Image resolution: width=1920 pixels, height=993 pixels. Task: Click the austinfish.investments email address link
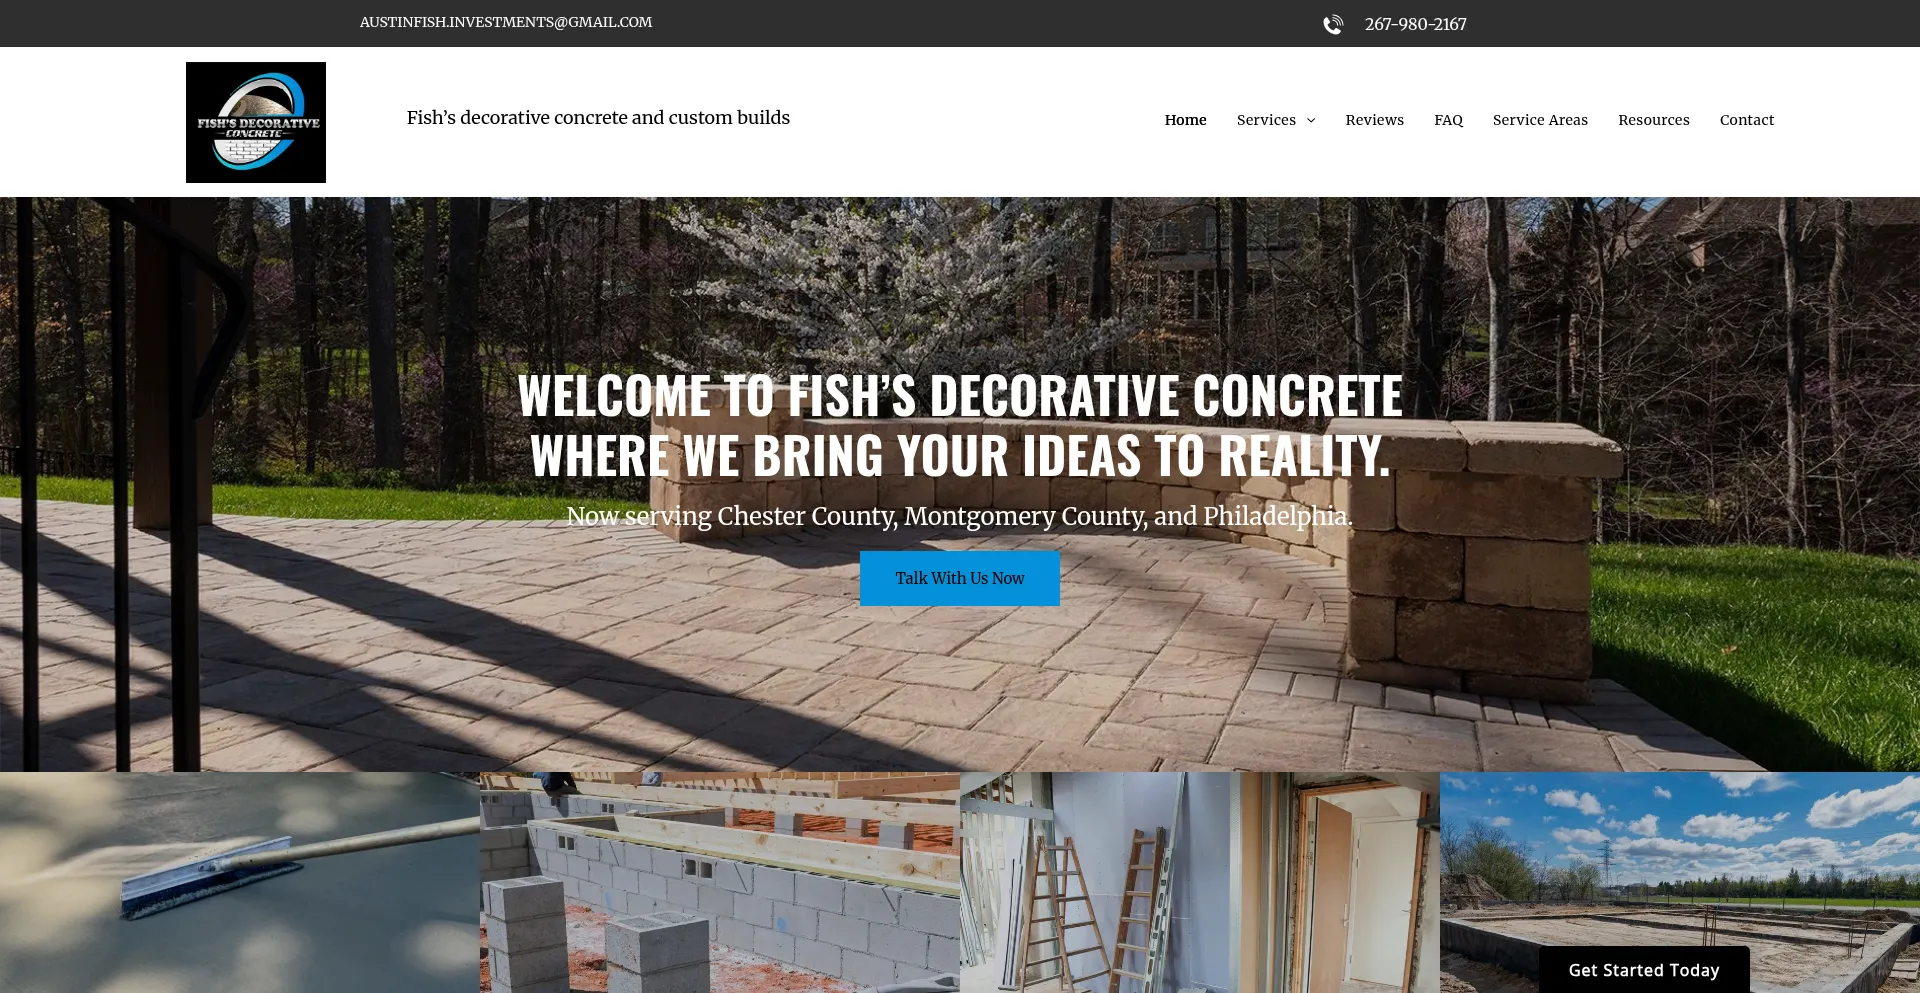click(506, 22)
